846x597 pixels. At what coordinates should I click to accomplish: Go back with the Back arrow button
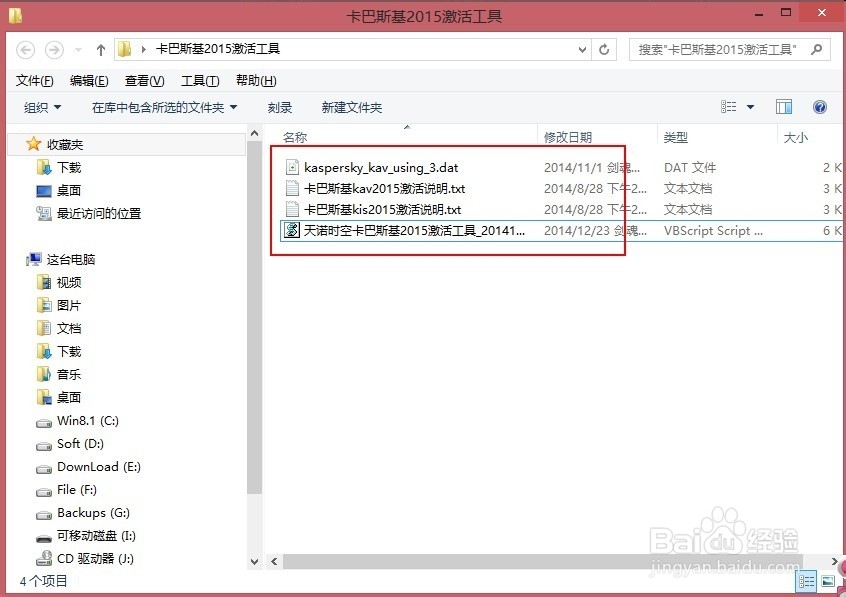25,50
